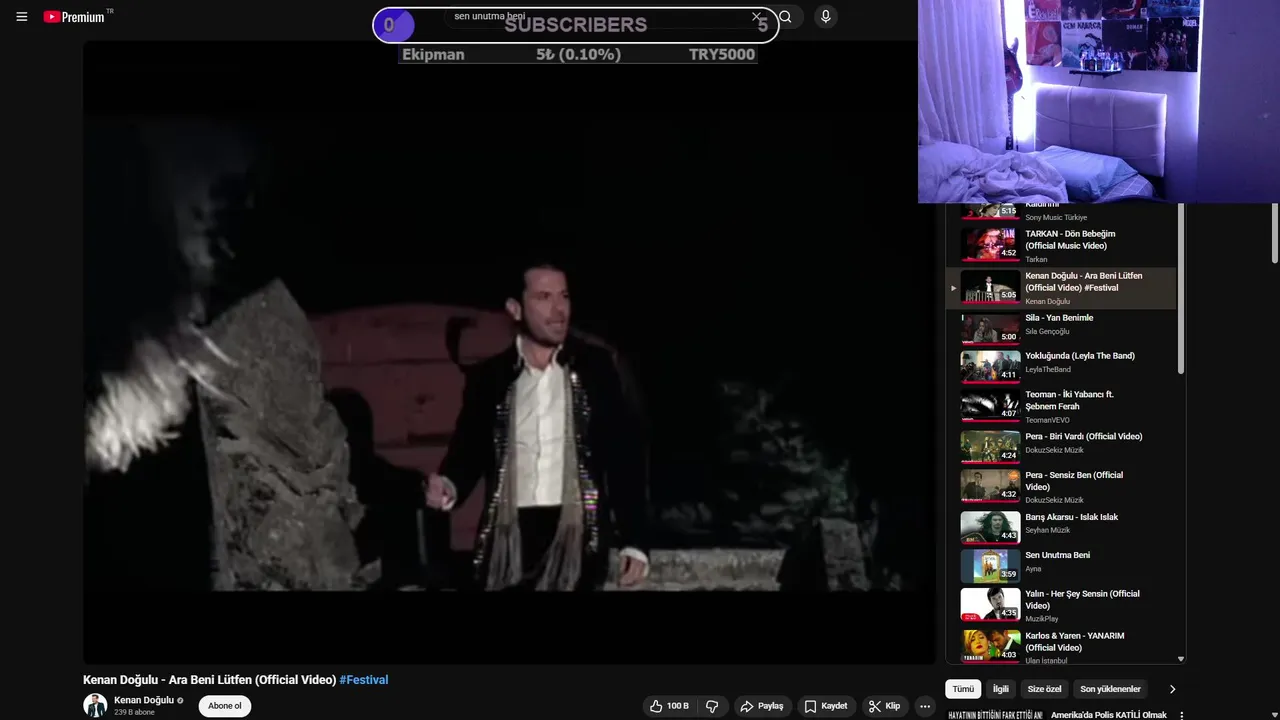1280x720 pixels.
Task: Open Kenan Doğulu channel avatar
Action: [95, 705]
